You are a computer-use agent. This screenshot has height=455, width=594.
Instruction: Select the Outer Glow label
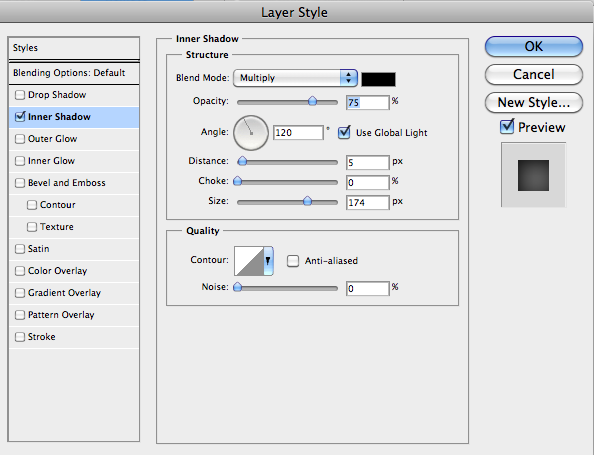[x=53, y=139]
